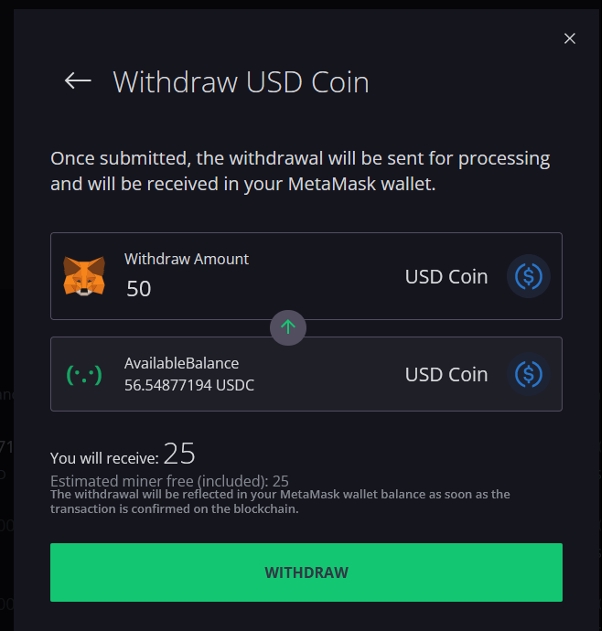Click the green up-arrow circle between boxes
Image resolution: width=602 pixels, height=631 pixels.
click(x=288, y=328)
